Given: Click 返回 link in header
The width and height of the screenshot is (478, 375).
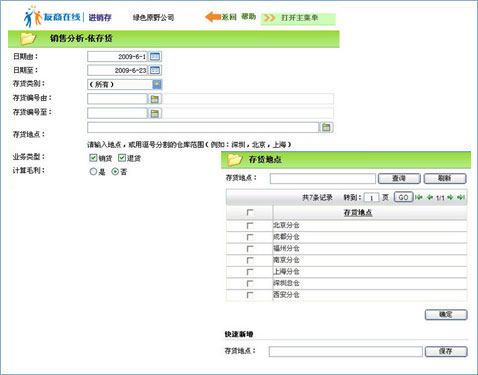Looking at the screenshot, I should pos(229,17).
